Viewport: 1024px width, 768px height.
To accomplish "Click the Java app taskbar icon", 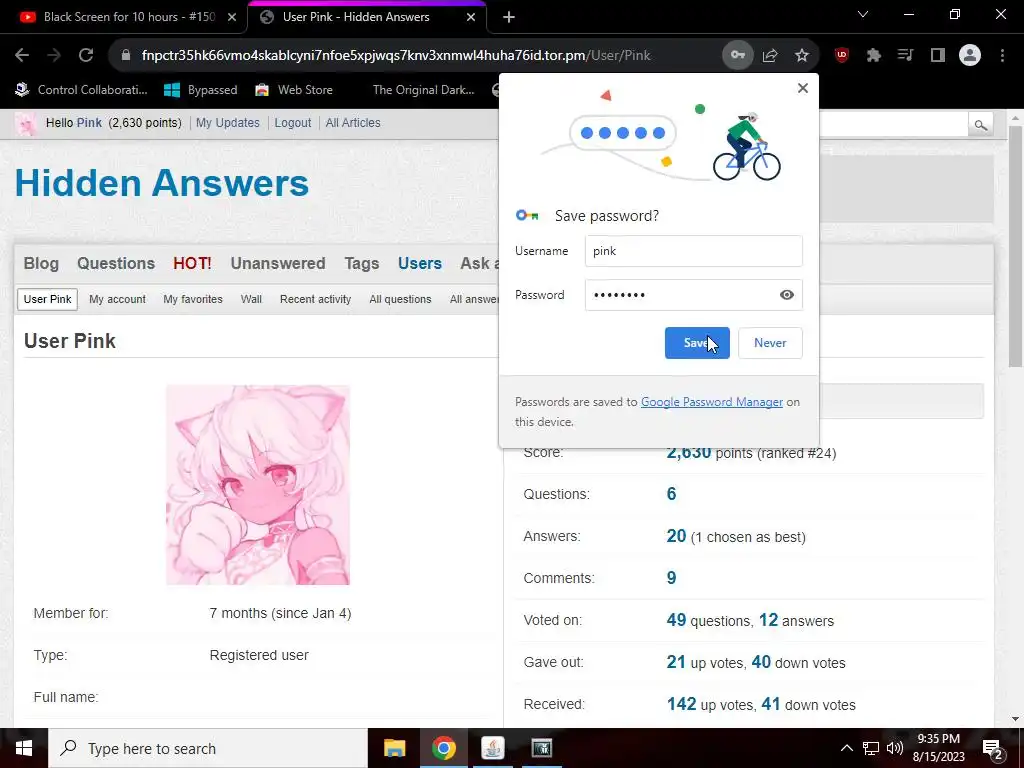I will (x=492, y=748).
